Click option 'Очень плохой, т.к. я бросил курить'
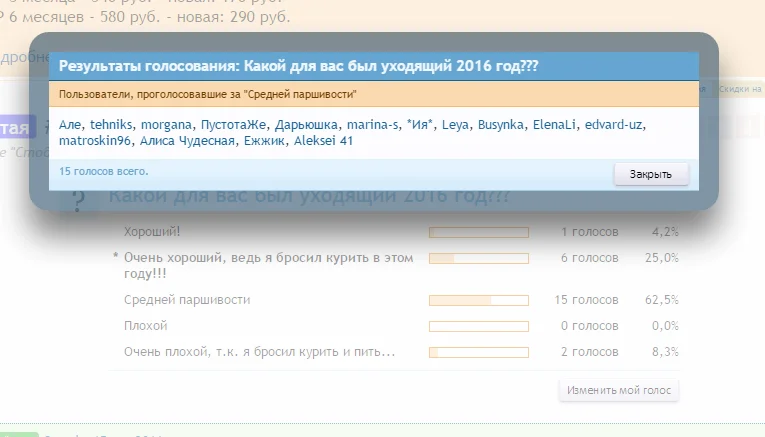 pos(259,352)
